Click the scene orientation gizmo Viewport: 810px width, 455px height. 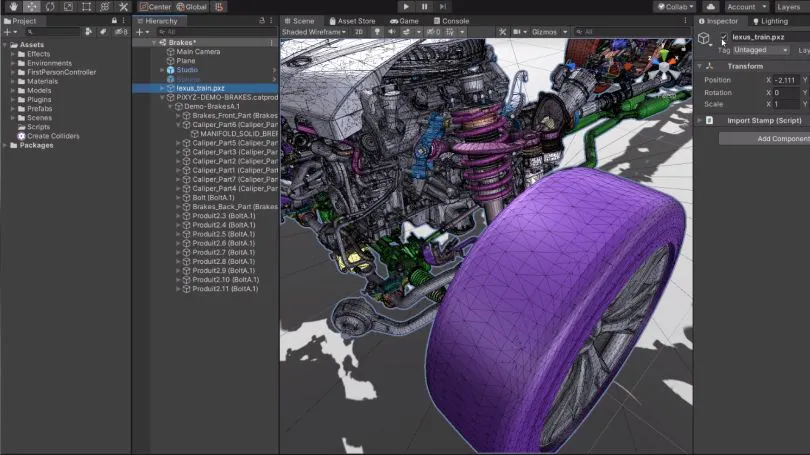click(663, 67)
